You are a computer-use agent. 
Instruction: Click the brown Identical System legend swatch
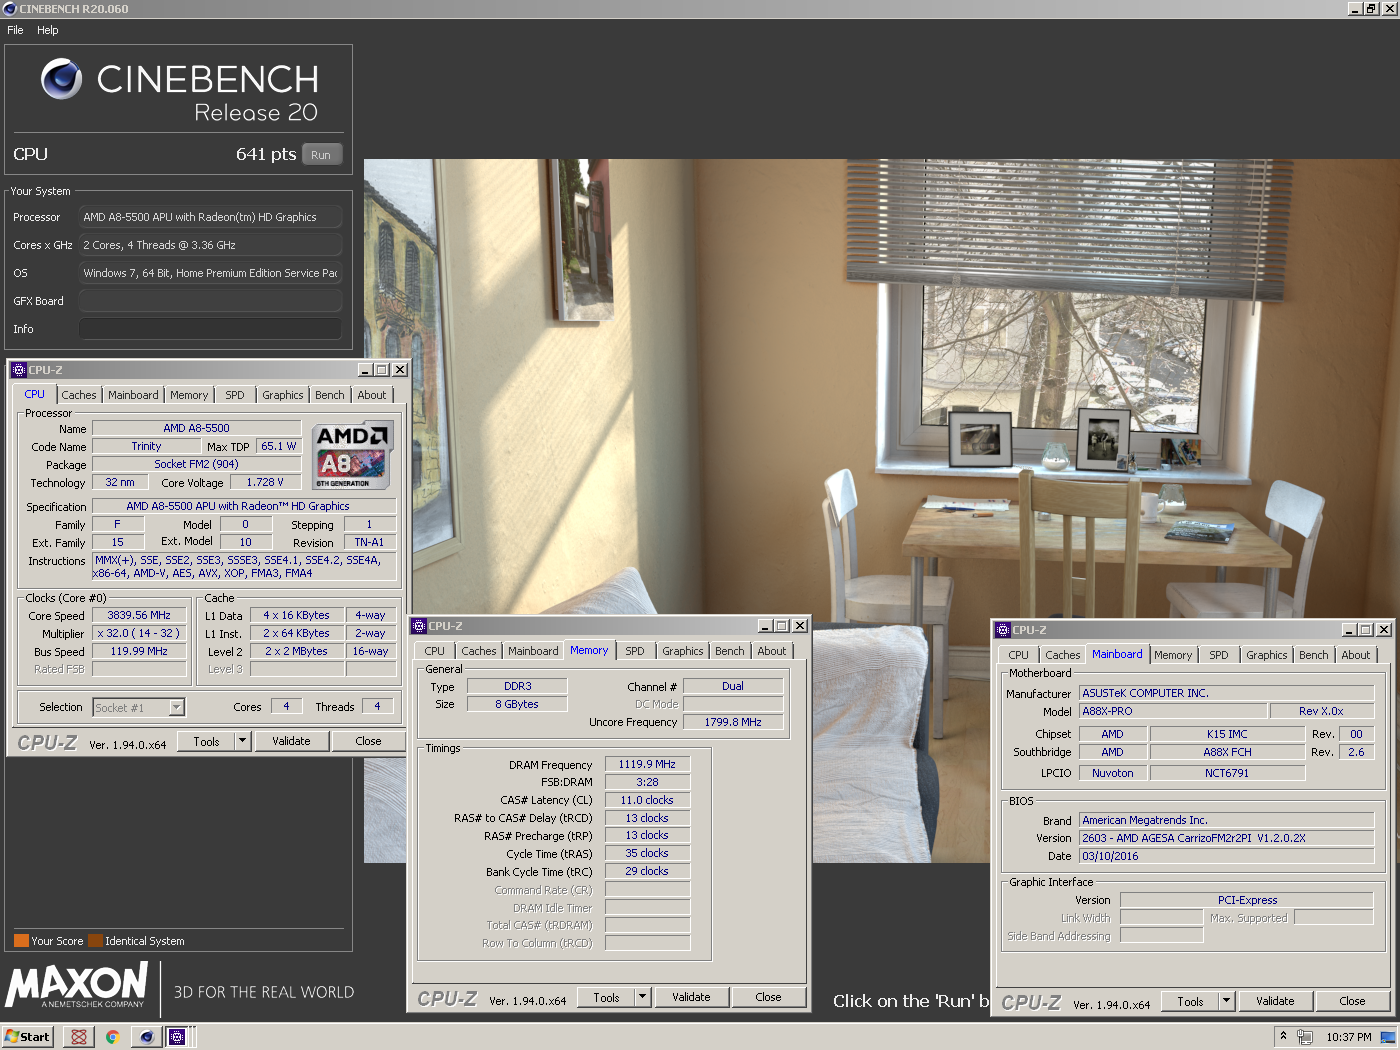tap(95, 941)
